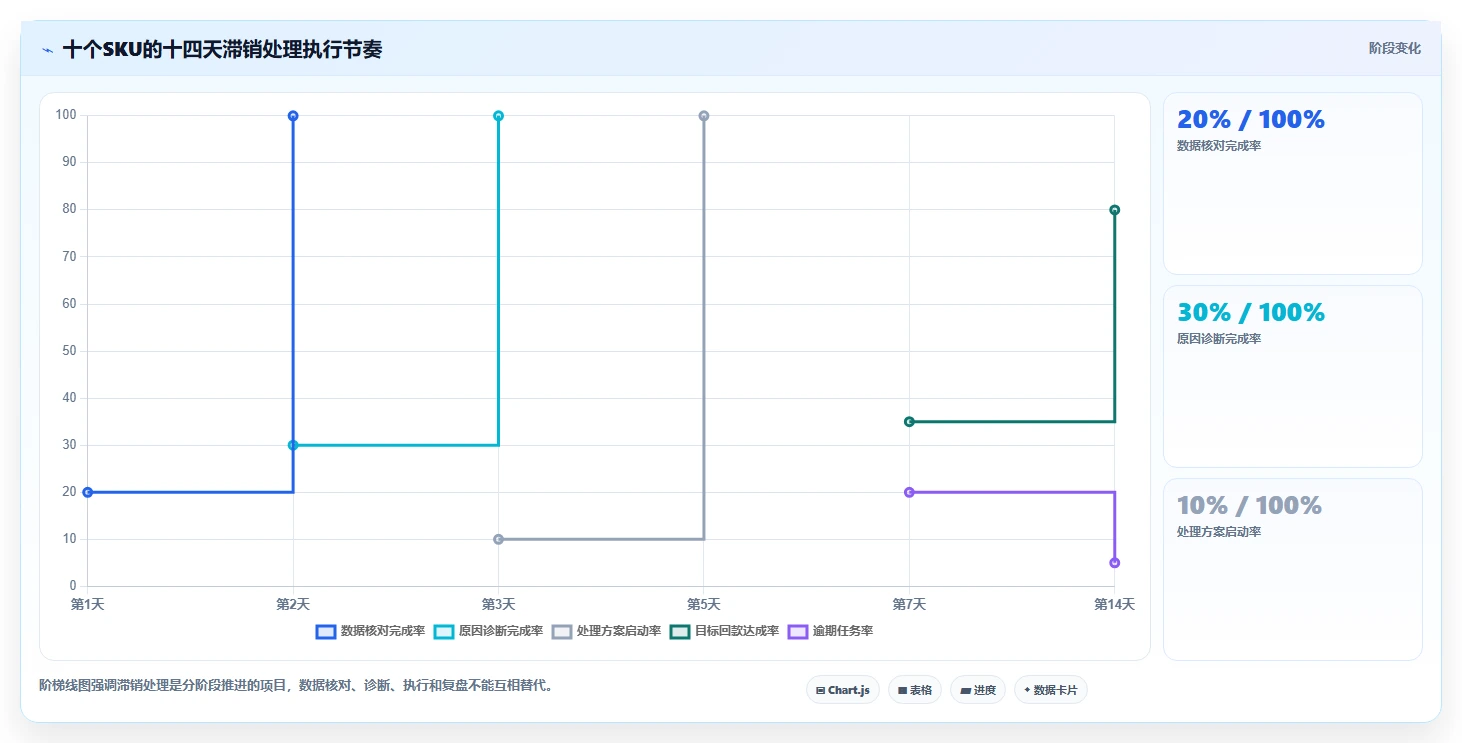Toggle 处理方案启动率 legend item
This screenshot has width=1462, height=743.
tap(606, 631)
